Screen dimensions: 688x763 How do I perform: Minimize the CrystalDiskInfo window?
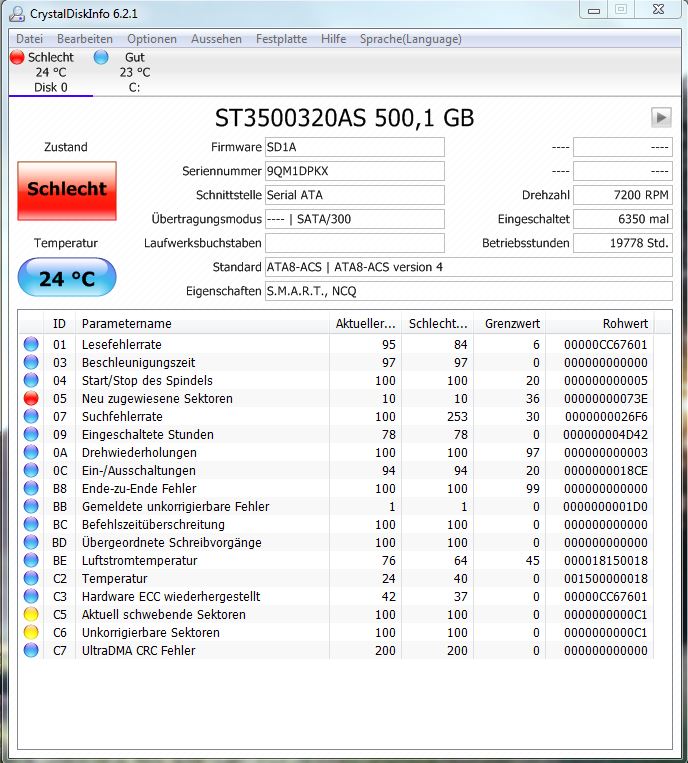click(x=594, y=10)
